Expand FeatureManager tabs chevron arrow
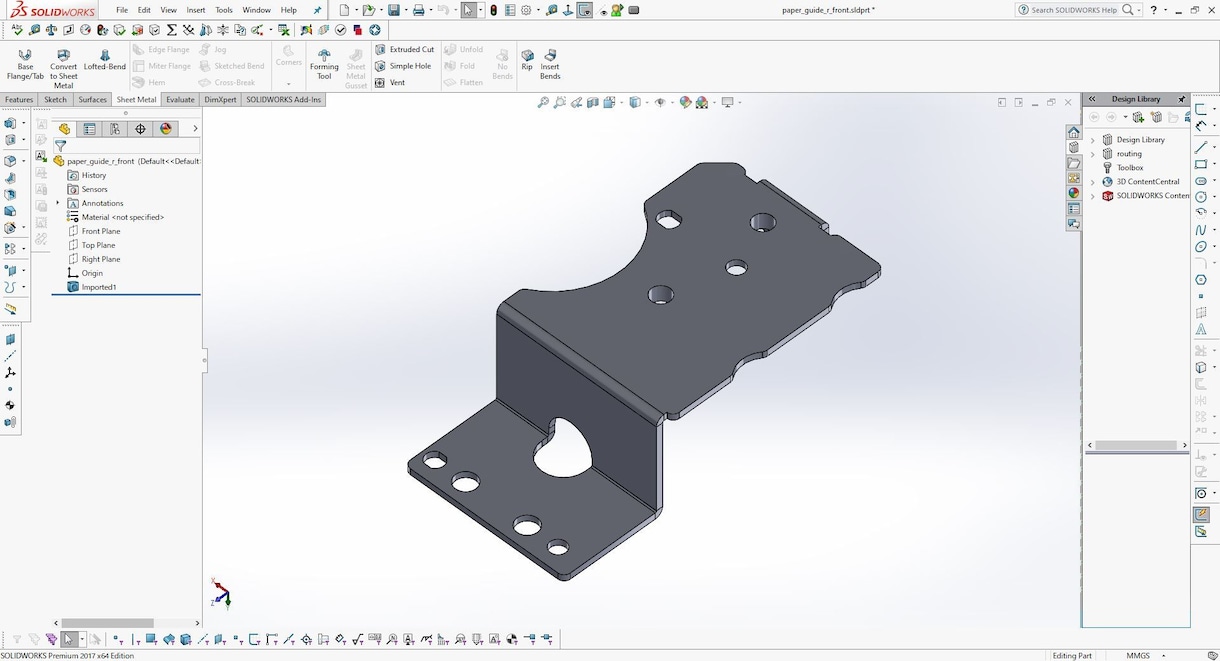 pos(195,129)
